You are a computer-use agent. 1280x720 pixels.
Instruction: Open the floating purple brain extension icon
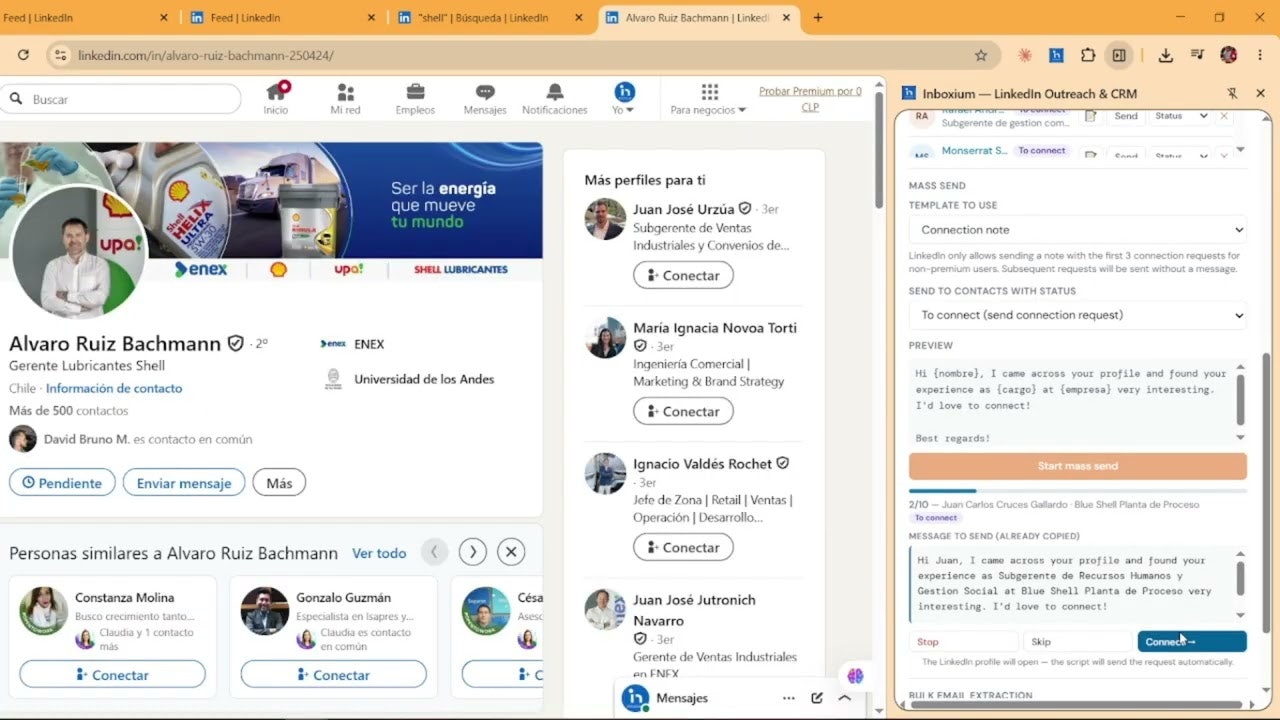pyautogui.click(x=855, y=676)
